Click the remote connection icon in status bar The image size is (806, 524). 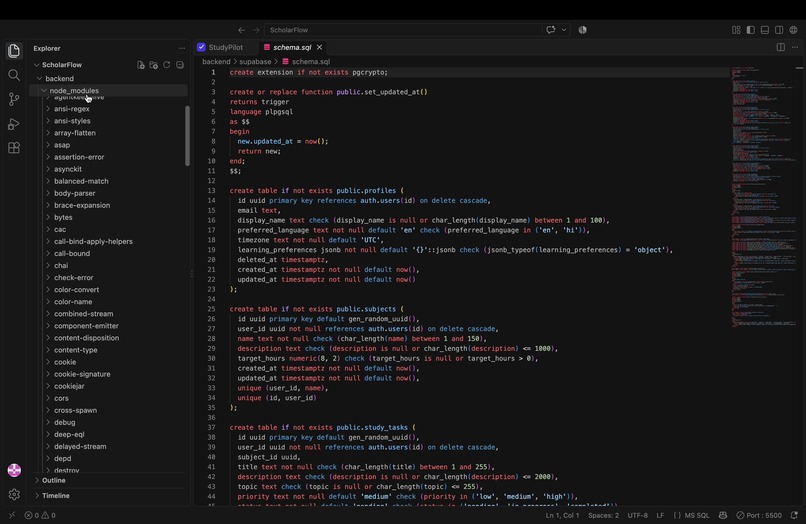tap(12, 515)
